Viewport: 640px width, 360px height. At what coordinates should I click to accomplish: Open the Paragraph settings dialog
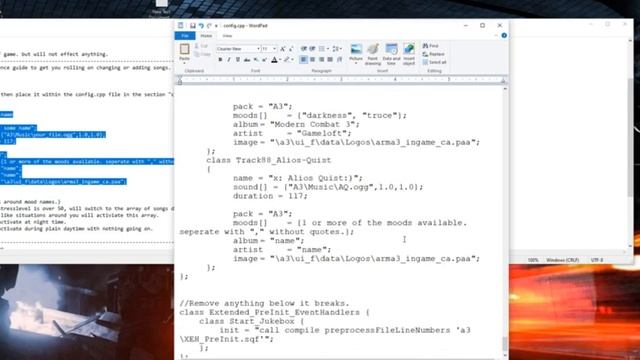click(339, 60)
